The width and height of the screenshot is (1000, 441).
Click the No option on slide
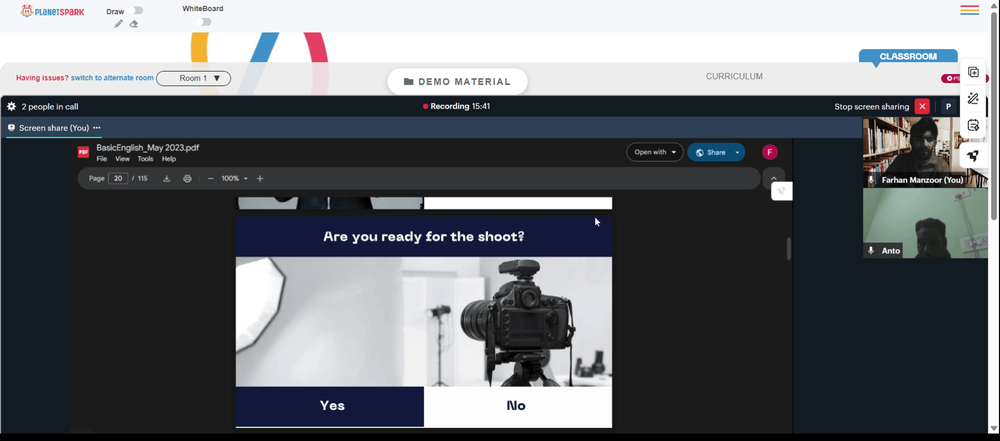pyautogui.click(x=517, y=406)
